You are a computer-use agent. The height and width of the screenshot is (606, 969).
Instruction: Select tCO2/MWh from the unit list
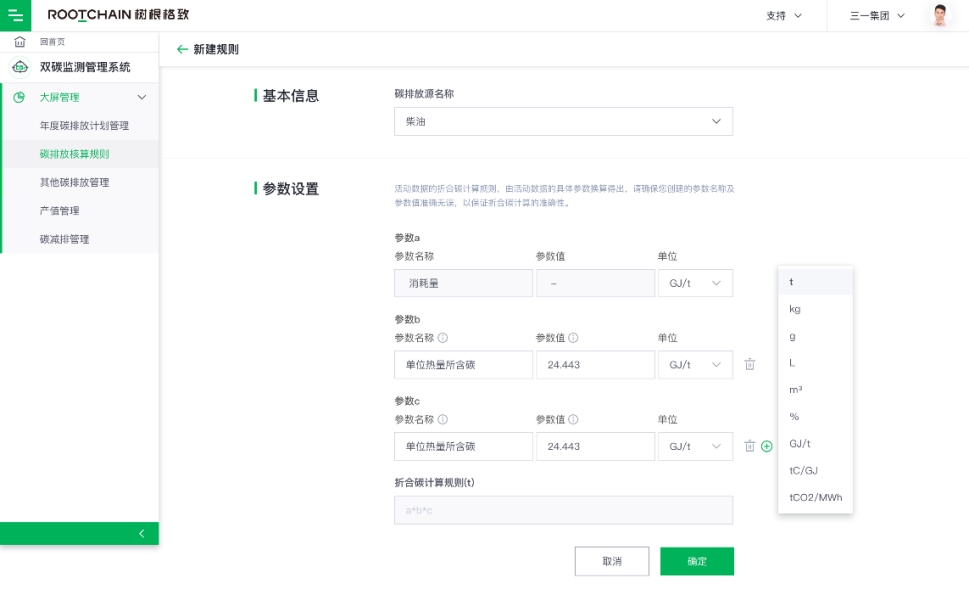815,497
